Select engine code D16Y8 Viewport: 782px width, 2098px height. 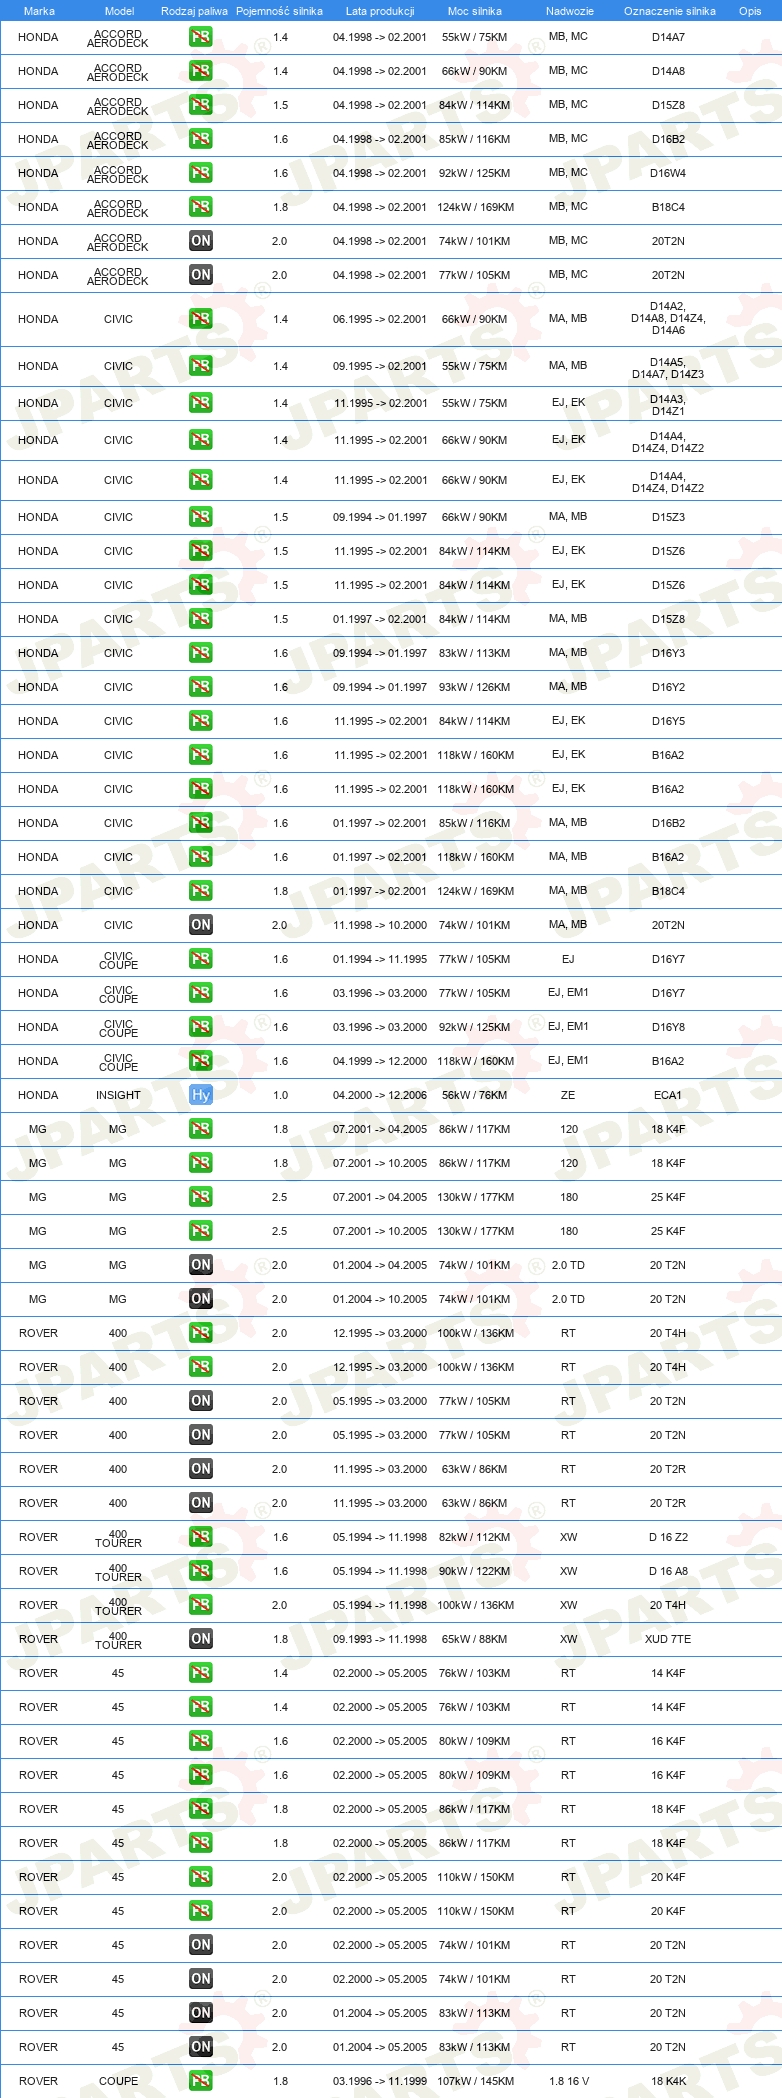[668, 1027]
